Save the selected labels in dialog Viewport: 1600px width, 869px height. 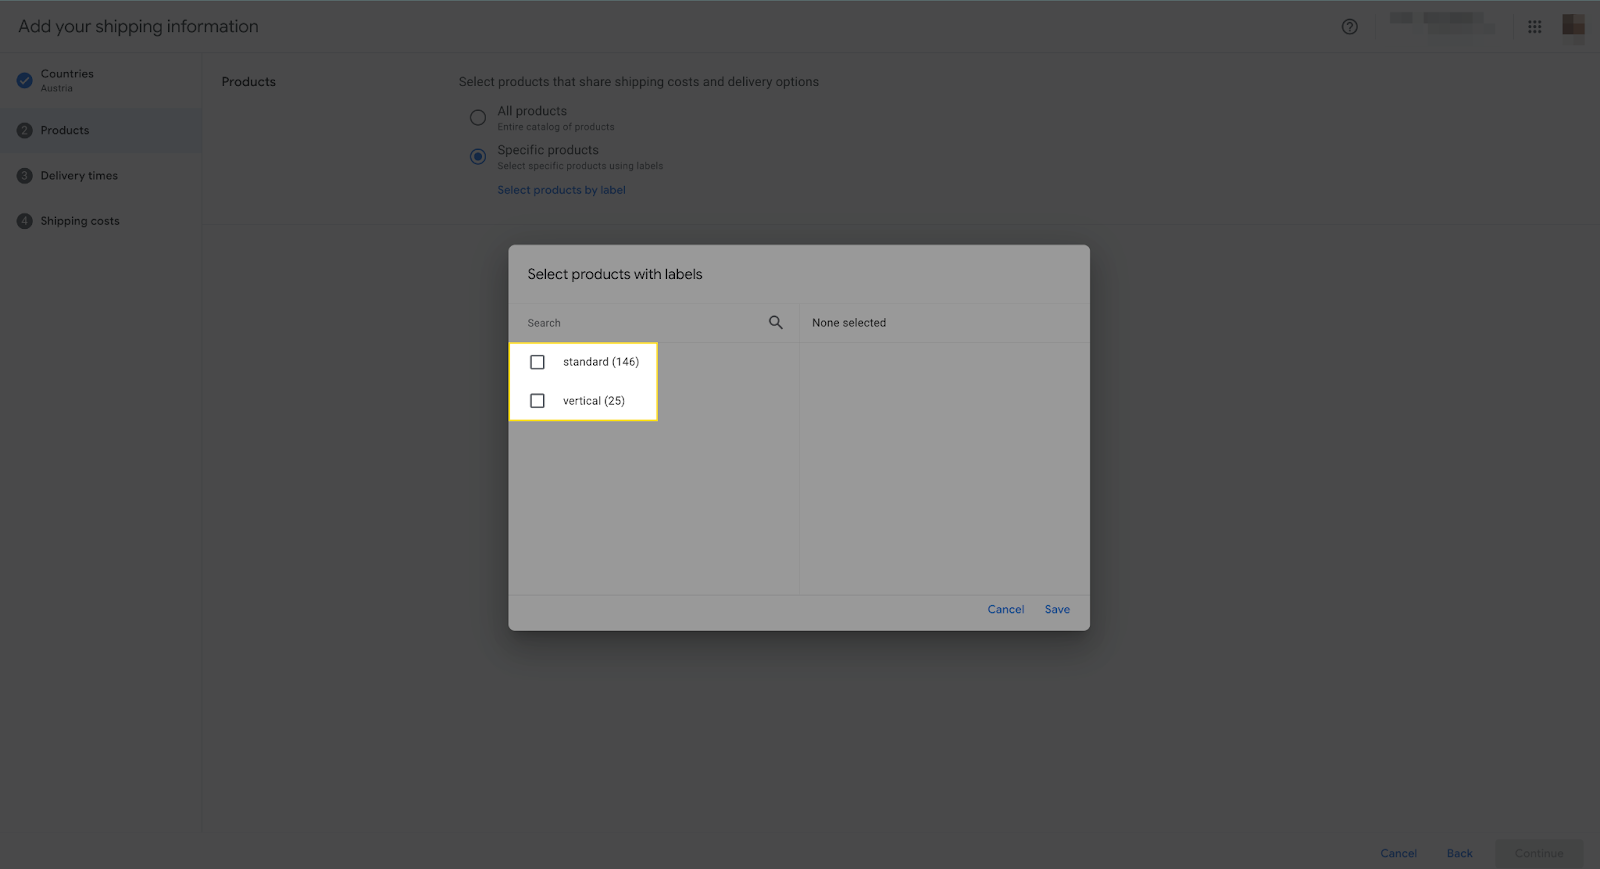coord(1057,609)
